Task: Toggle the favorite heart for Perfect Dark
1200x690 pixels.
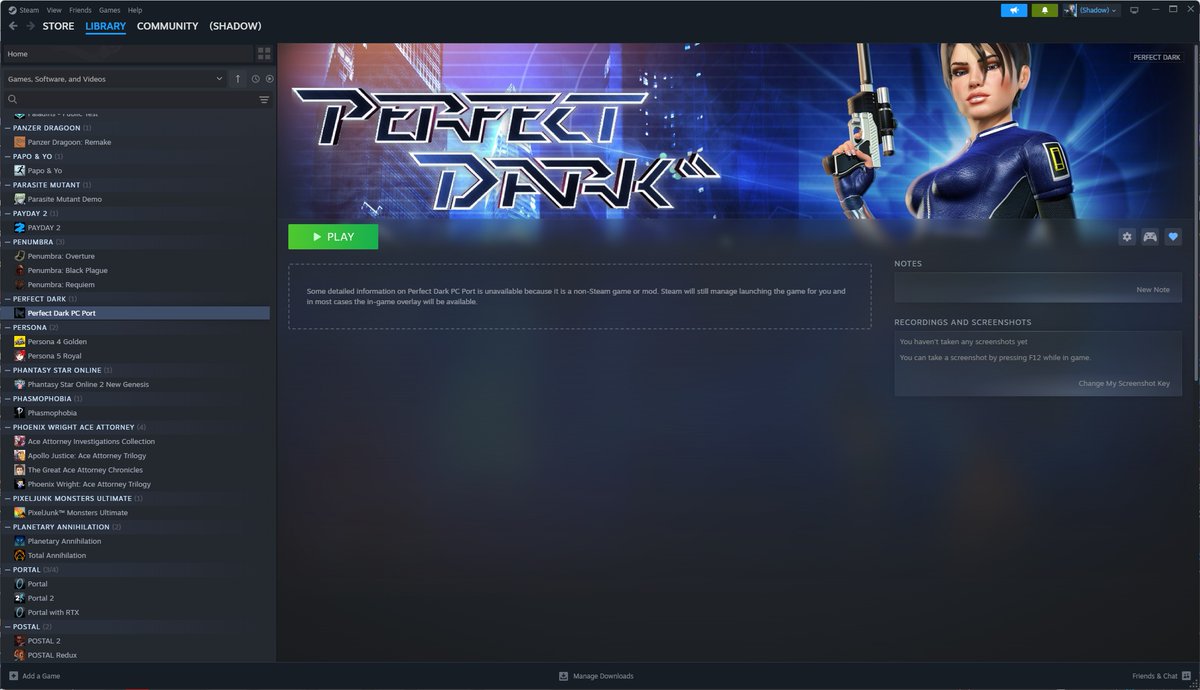Action: point(1174,237)
